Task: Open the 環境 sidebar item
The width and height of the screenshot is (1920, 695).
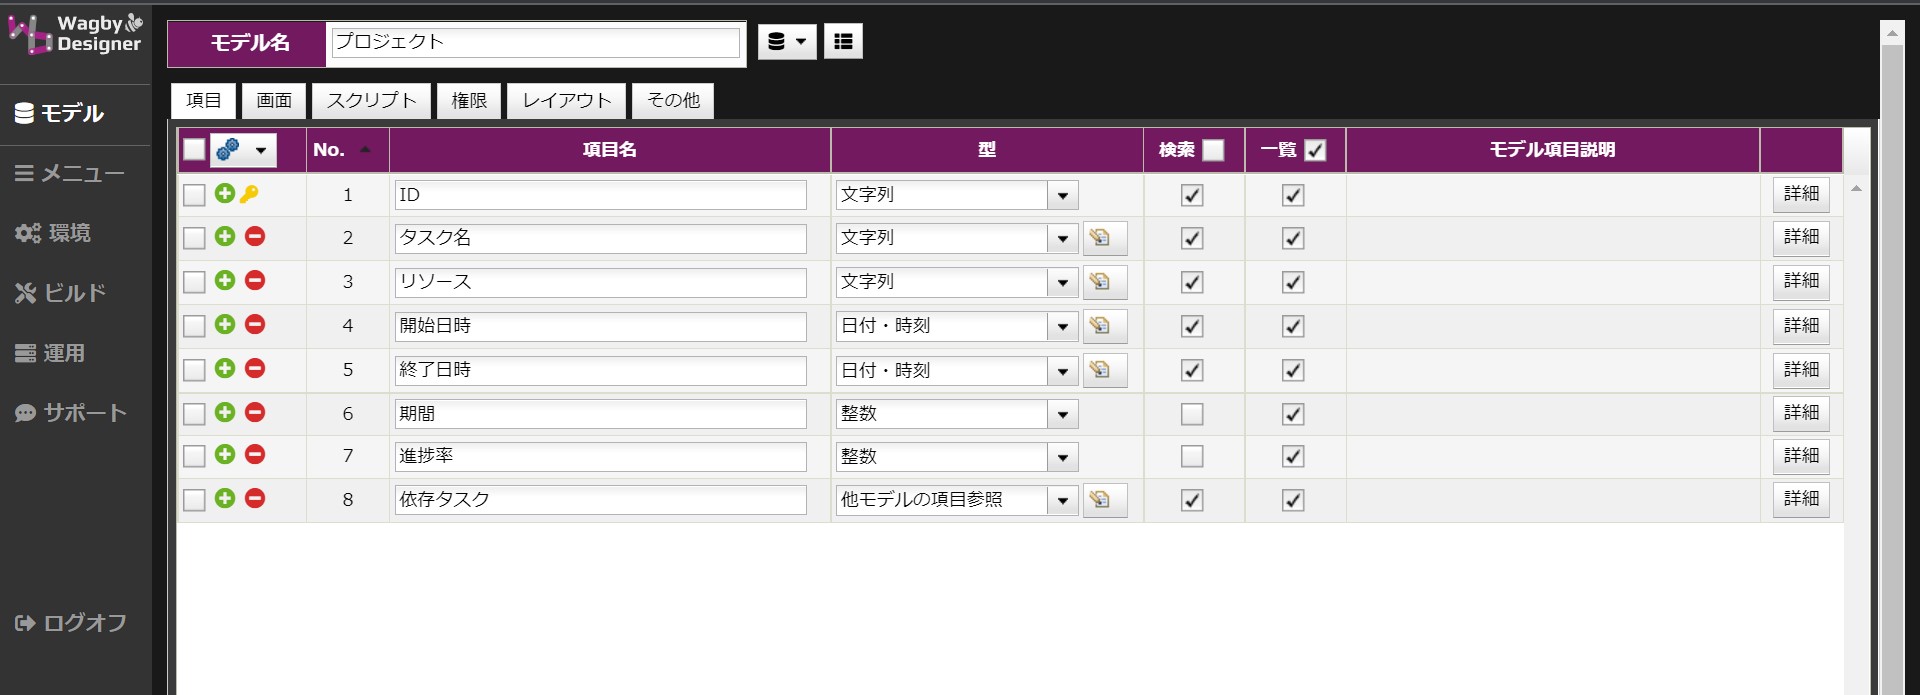Action: click(53, 233)
